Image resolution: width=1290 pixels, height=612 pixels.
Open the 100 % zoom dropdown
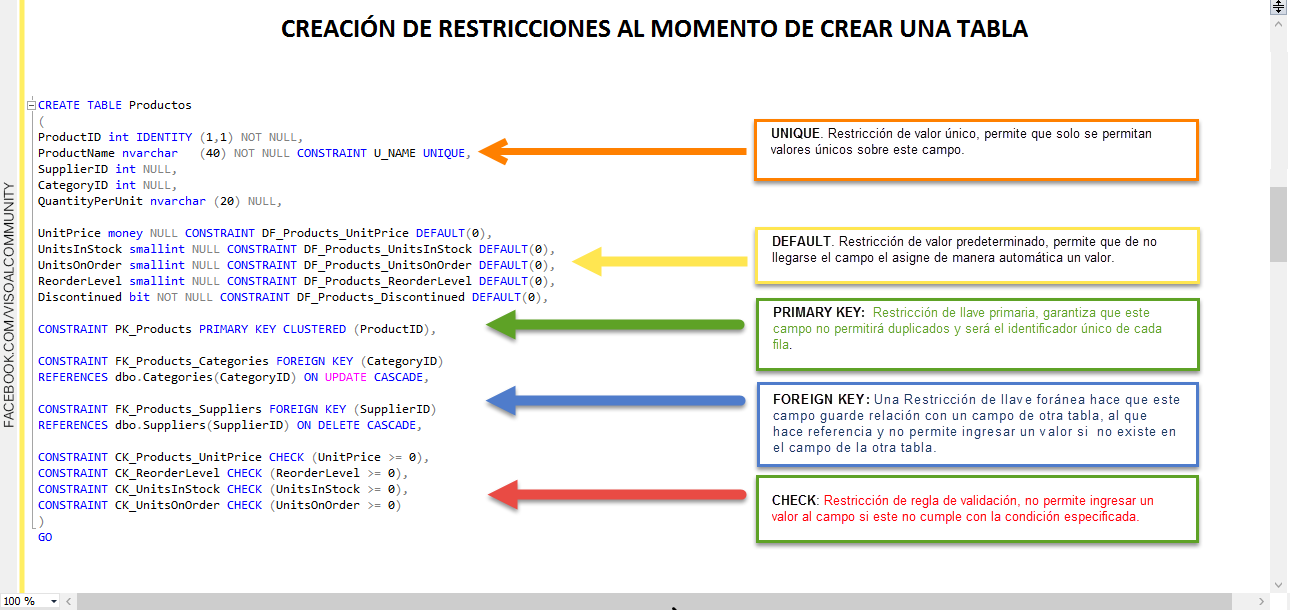click(x=53, y=602)
